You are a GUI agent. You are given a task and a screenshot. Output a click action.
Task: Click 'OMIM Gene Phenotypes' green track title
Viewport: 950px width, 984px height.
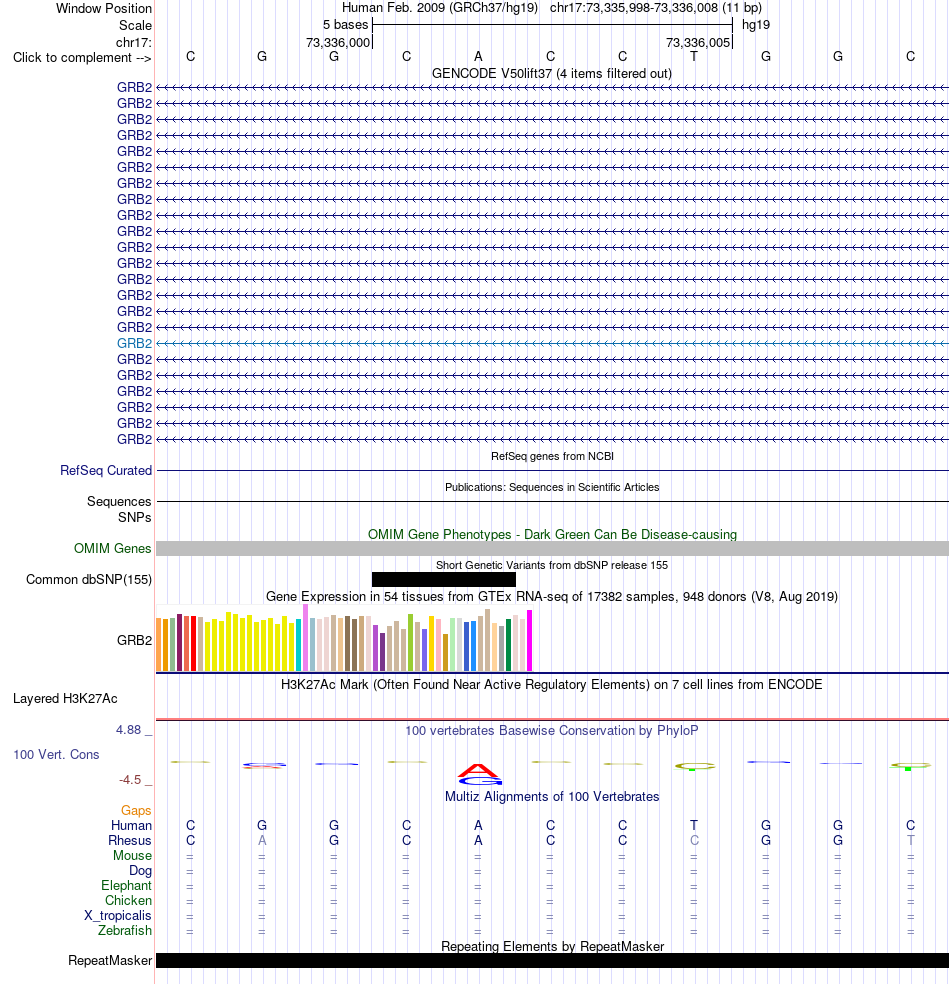552,535
